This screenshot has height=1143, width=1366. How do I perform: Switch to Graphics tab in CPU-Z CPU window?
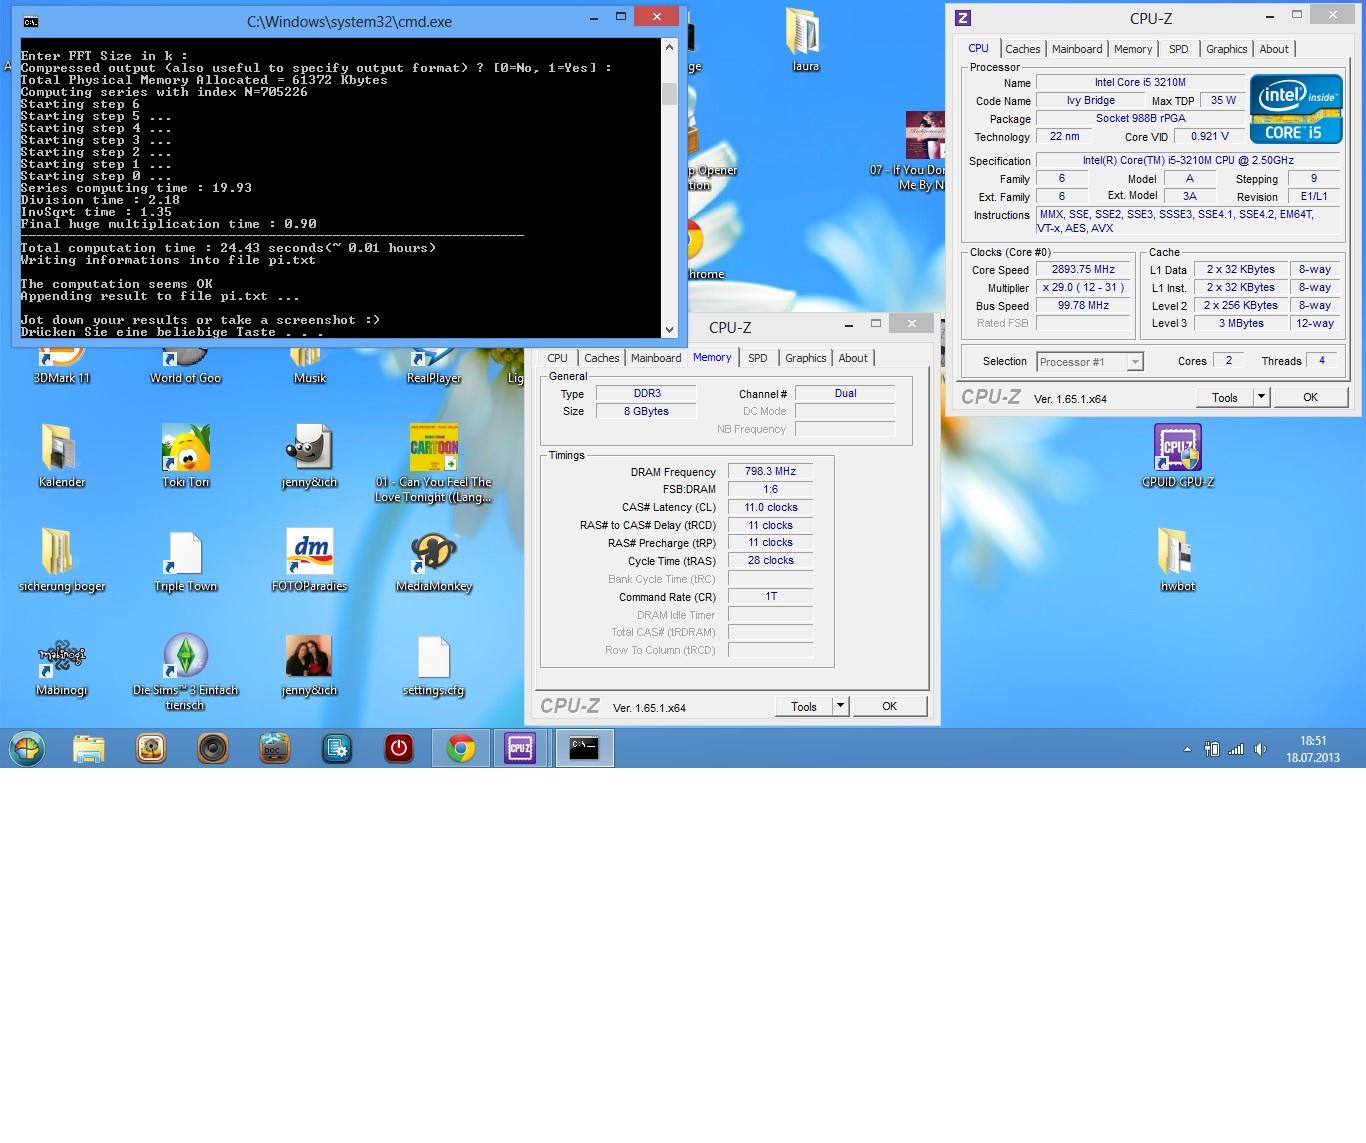[1226, 49]
